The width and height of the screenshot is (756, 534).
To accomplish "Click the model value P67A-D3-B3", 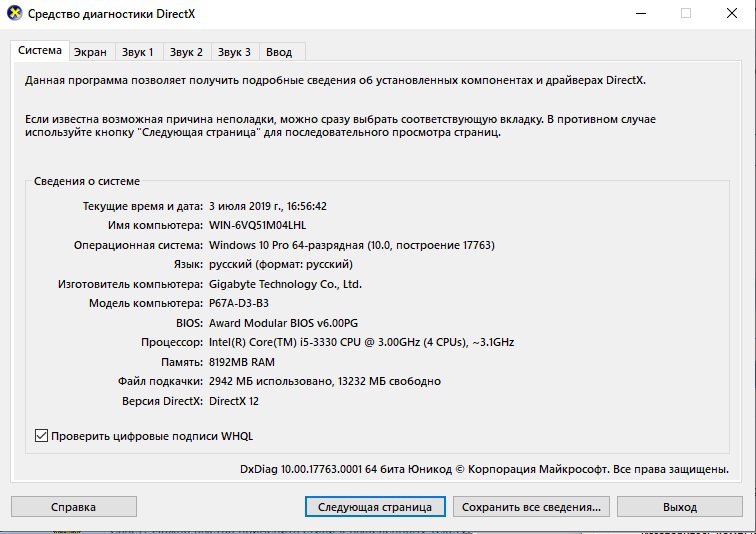I will coord(239,304).
